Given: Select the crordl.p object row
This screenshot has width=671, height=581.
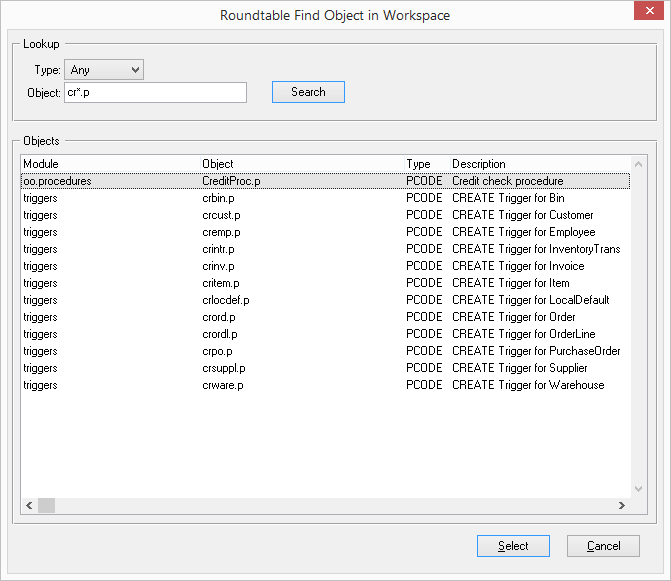Looking at the screenshot, I should [x=326, y=334].
